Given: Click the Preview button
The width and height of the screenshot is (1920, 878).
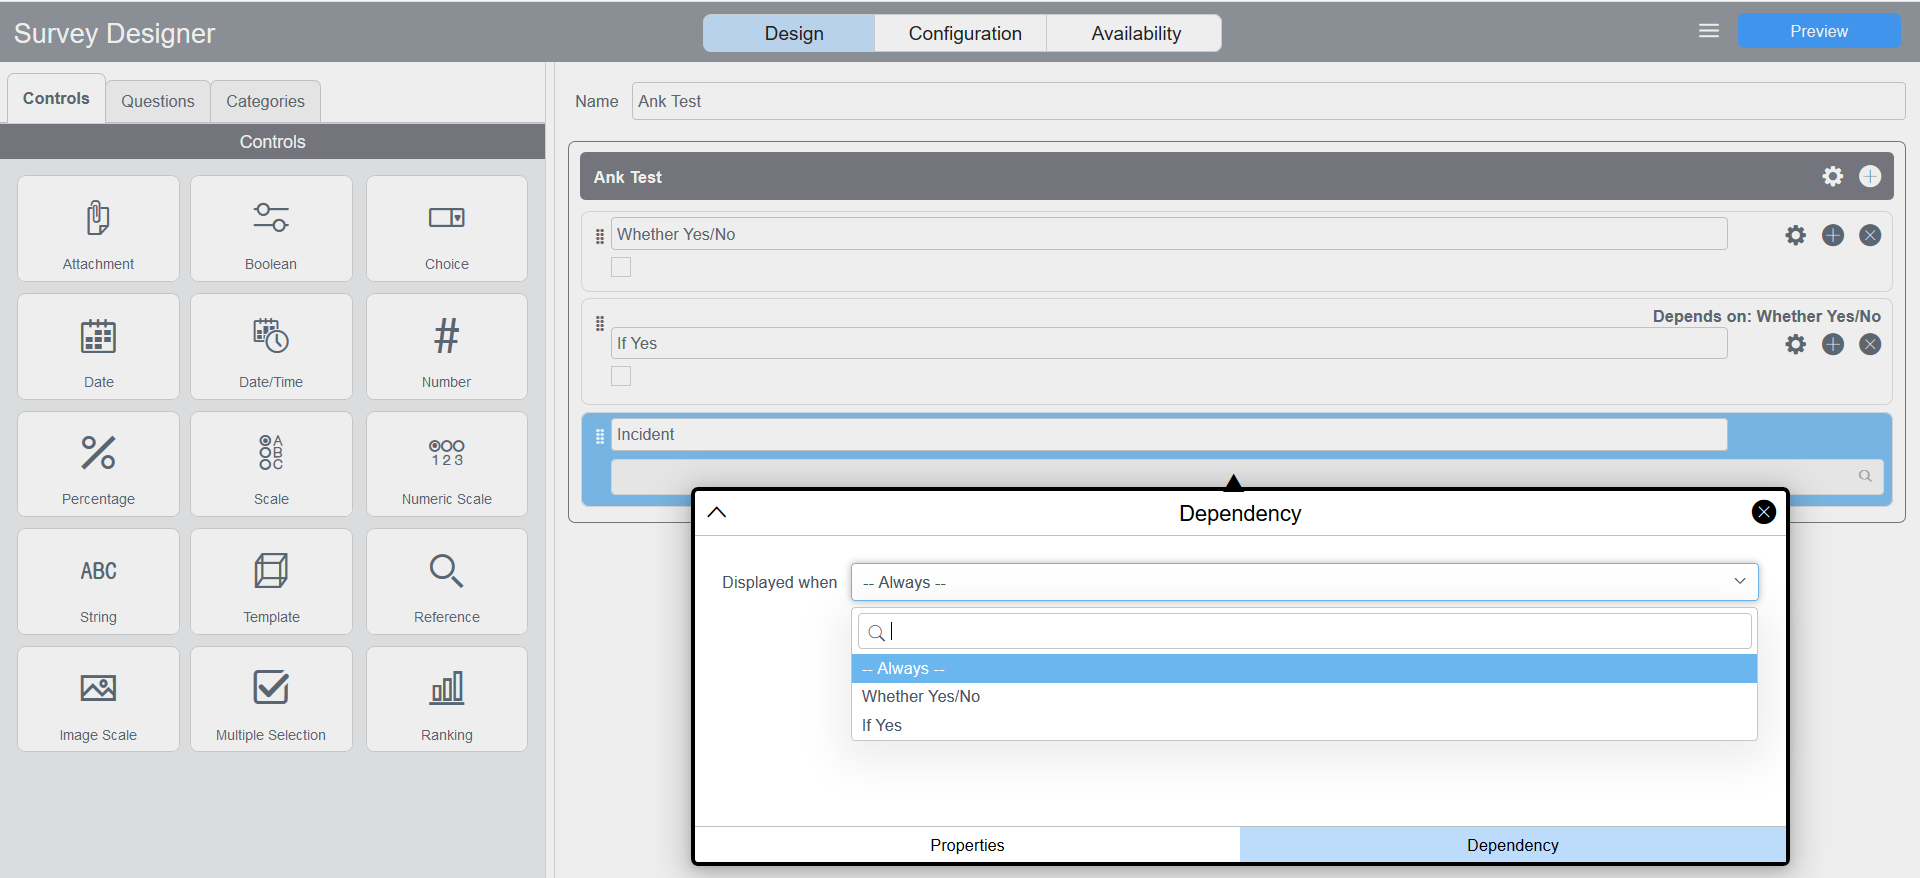Looking at the screenshot, I should click(1819, 31).
